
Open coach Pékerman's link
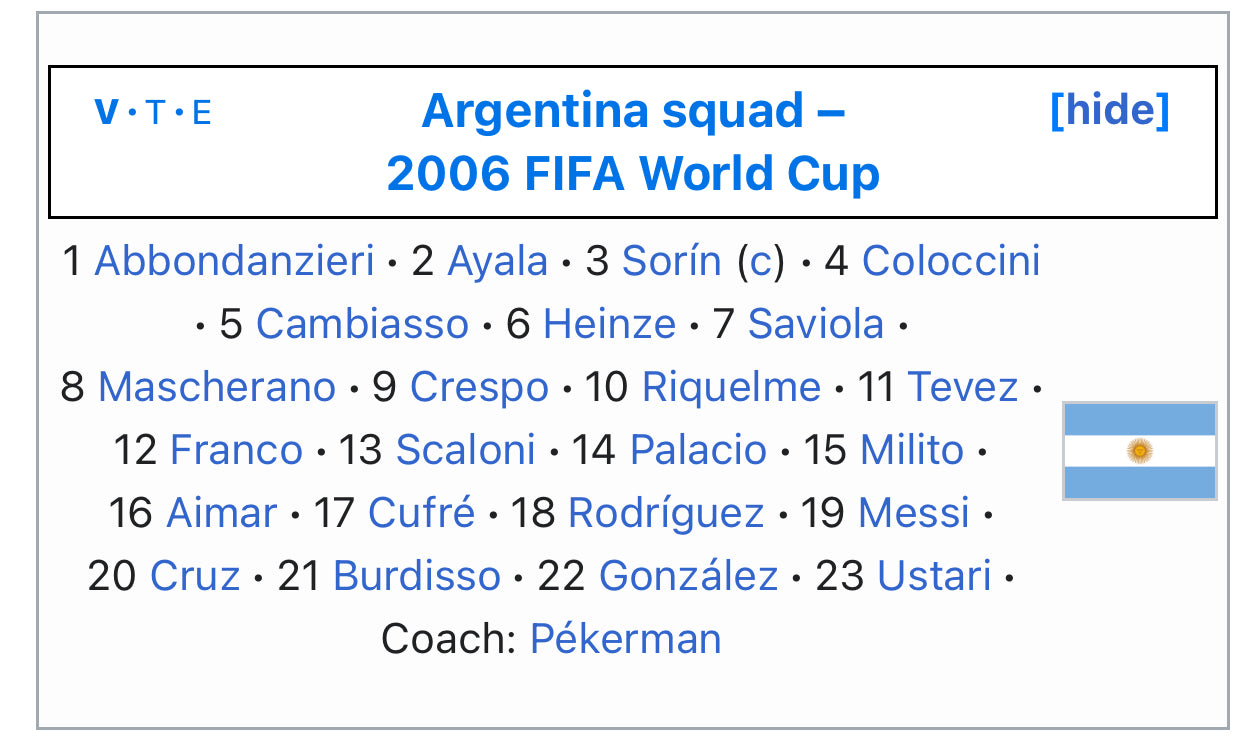tap(625, 638)
